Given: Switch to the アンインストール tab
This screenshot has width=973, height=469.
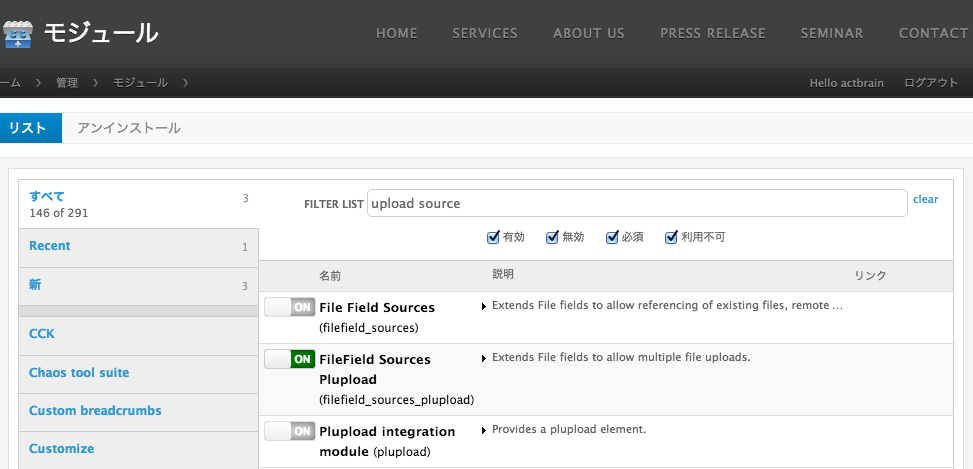Looking at the screenshot, I should (x=129, y=128).
